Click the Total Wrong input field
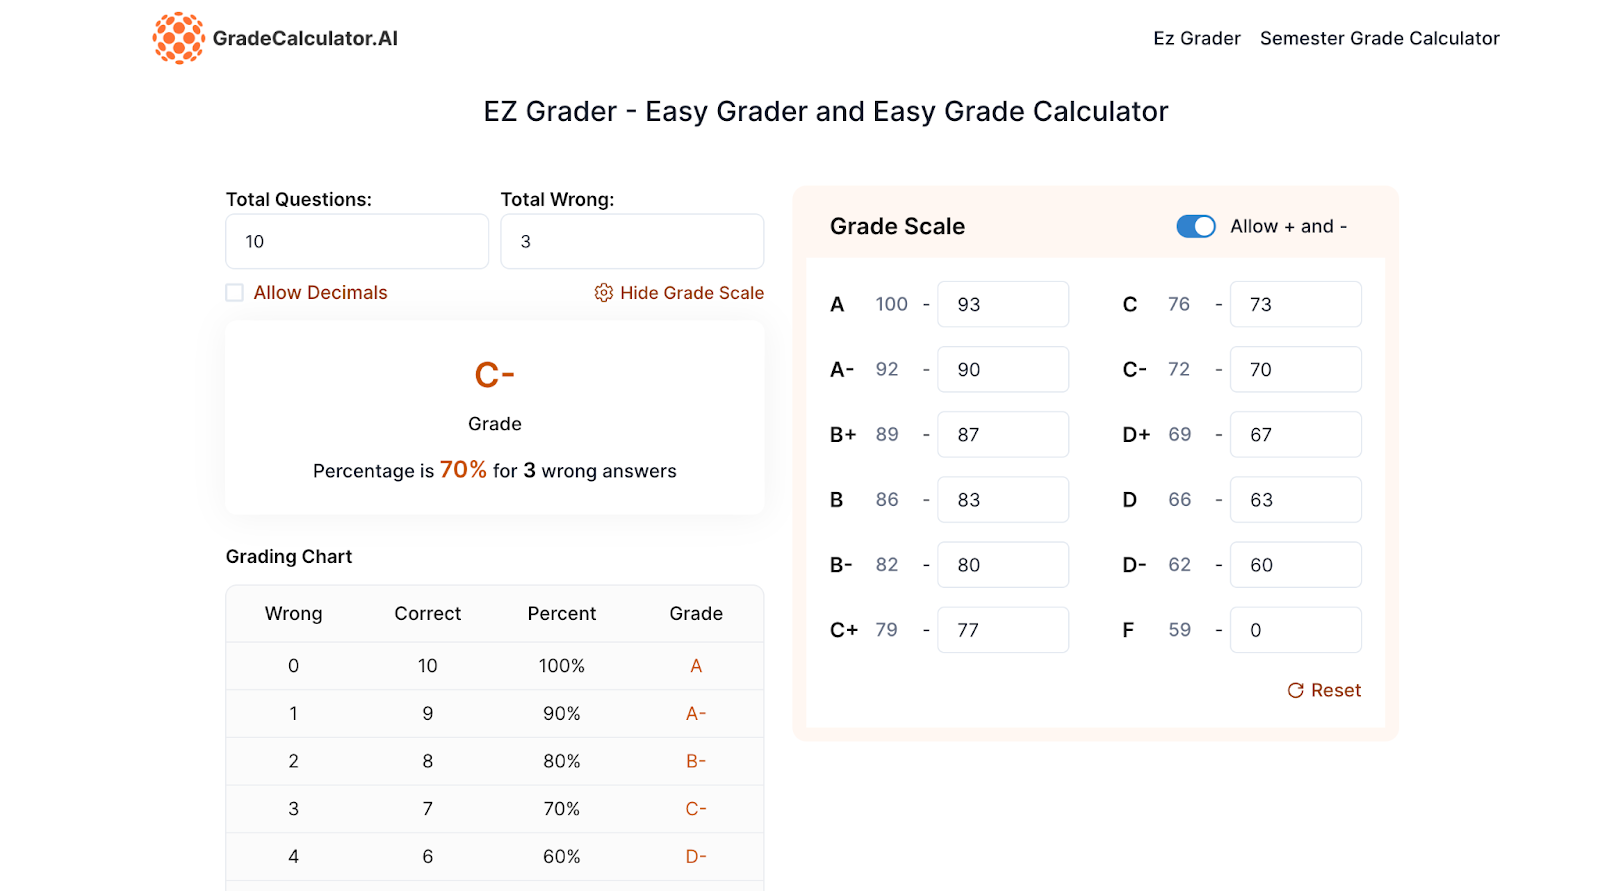Image resolution: width=1600 pixels, height=891 pixels. (x=632, y=241)
